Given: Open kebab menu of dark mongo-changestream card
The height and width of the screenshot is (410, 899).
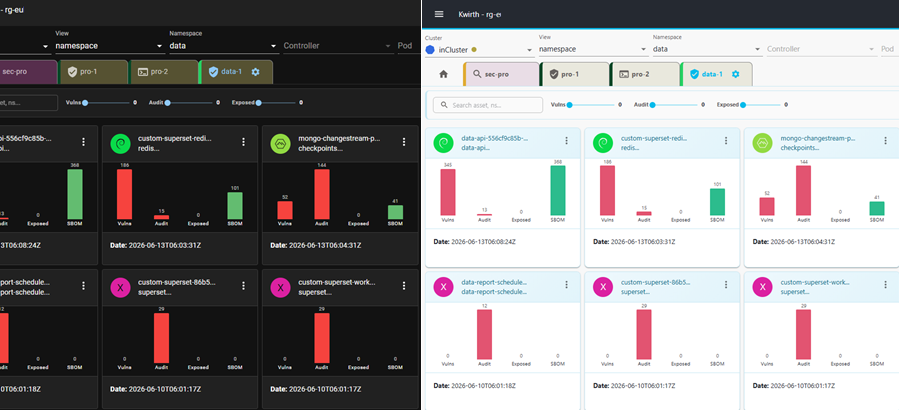Looking at the screenshot, I should point(404,142).
